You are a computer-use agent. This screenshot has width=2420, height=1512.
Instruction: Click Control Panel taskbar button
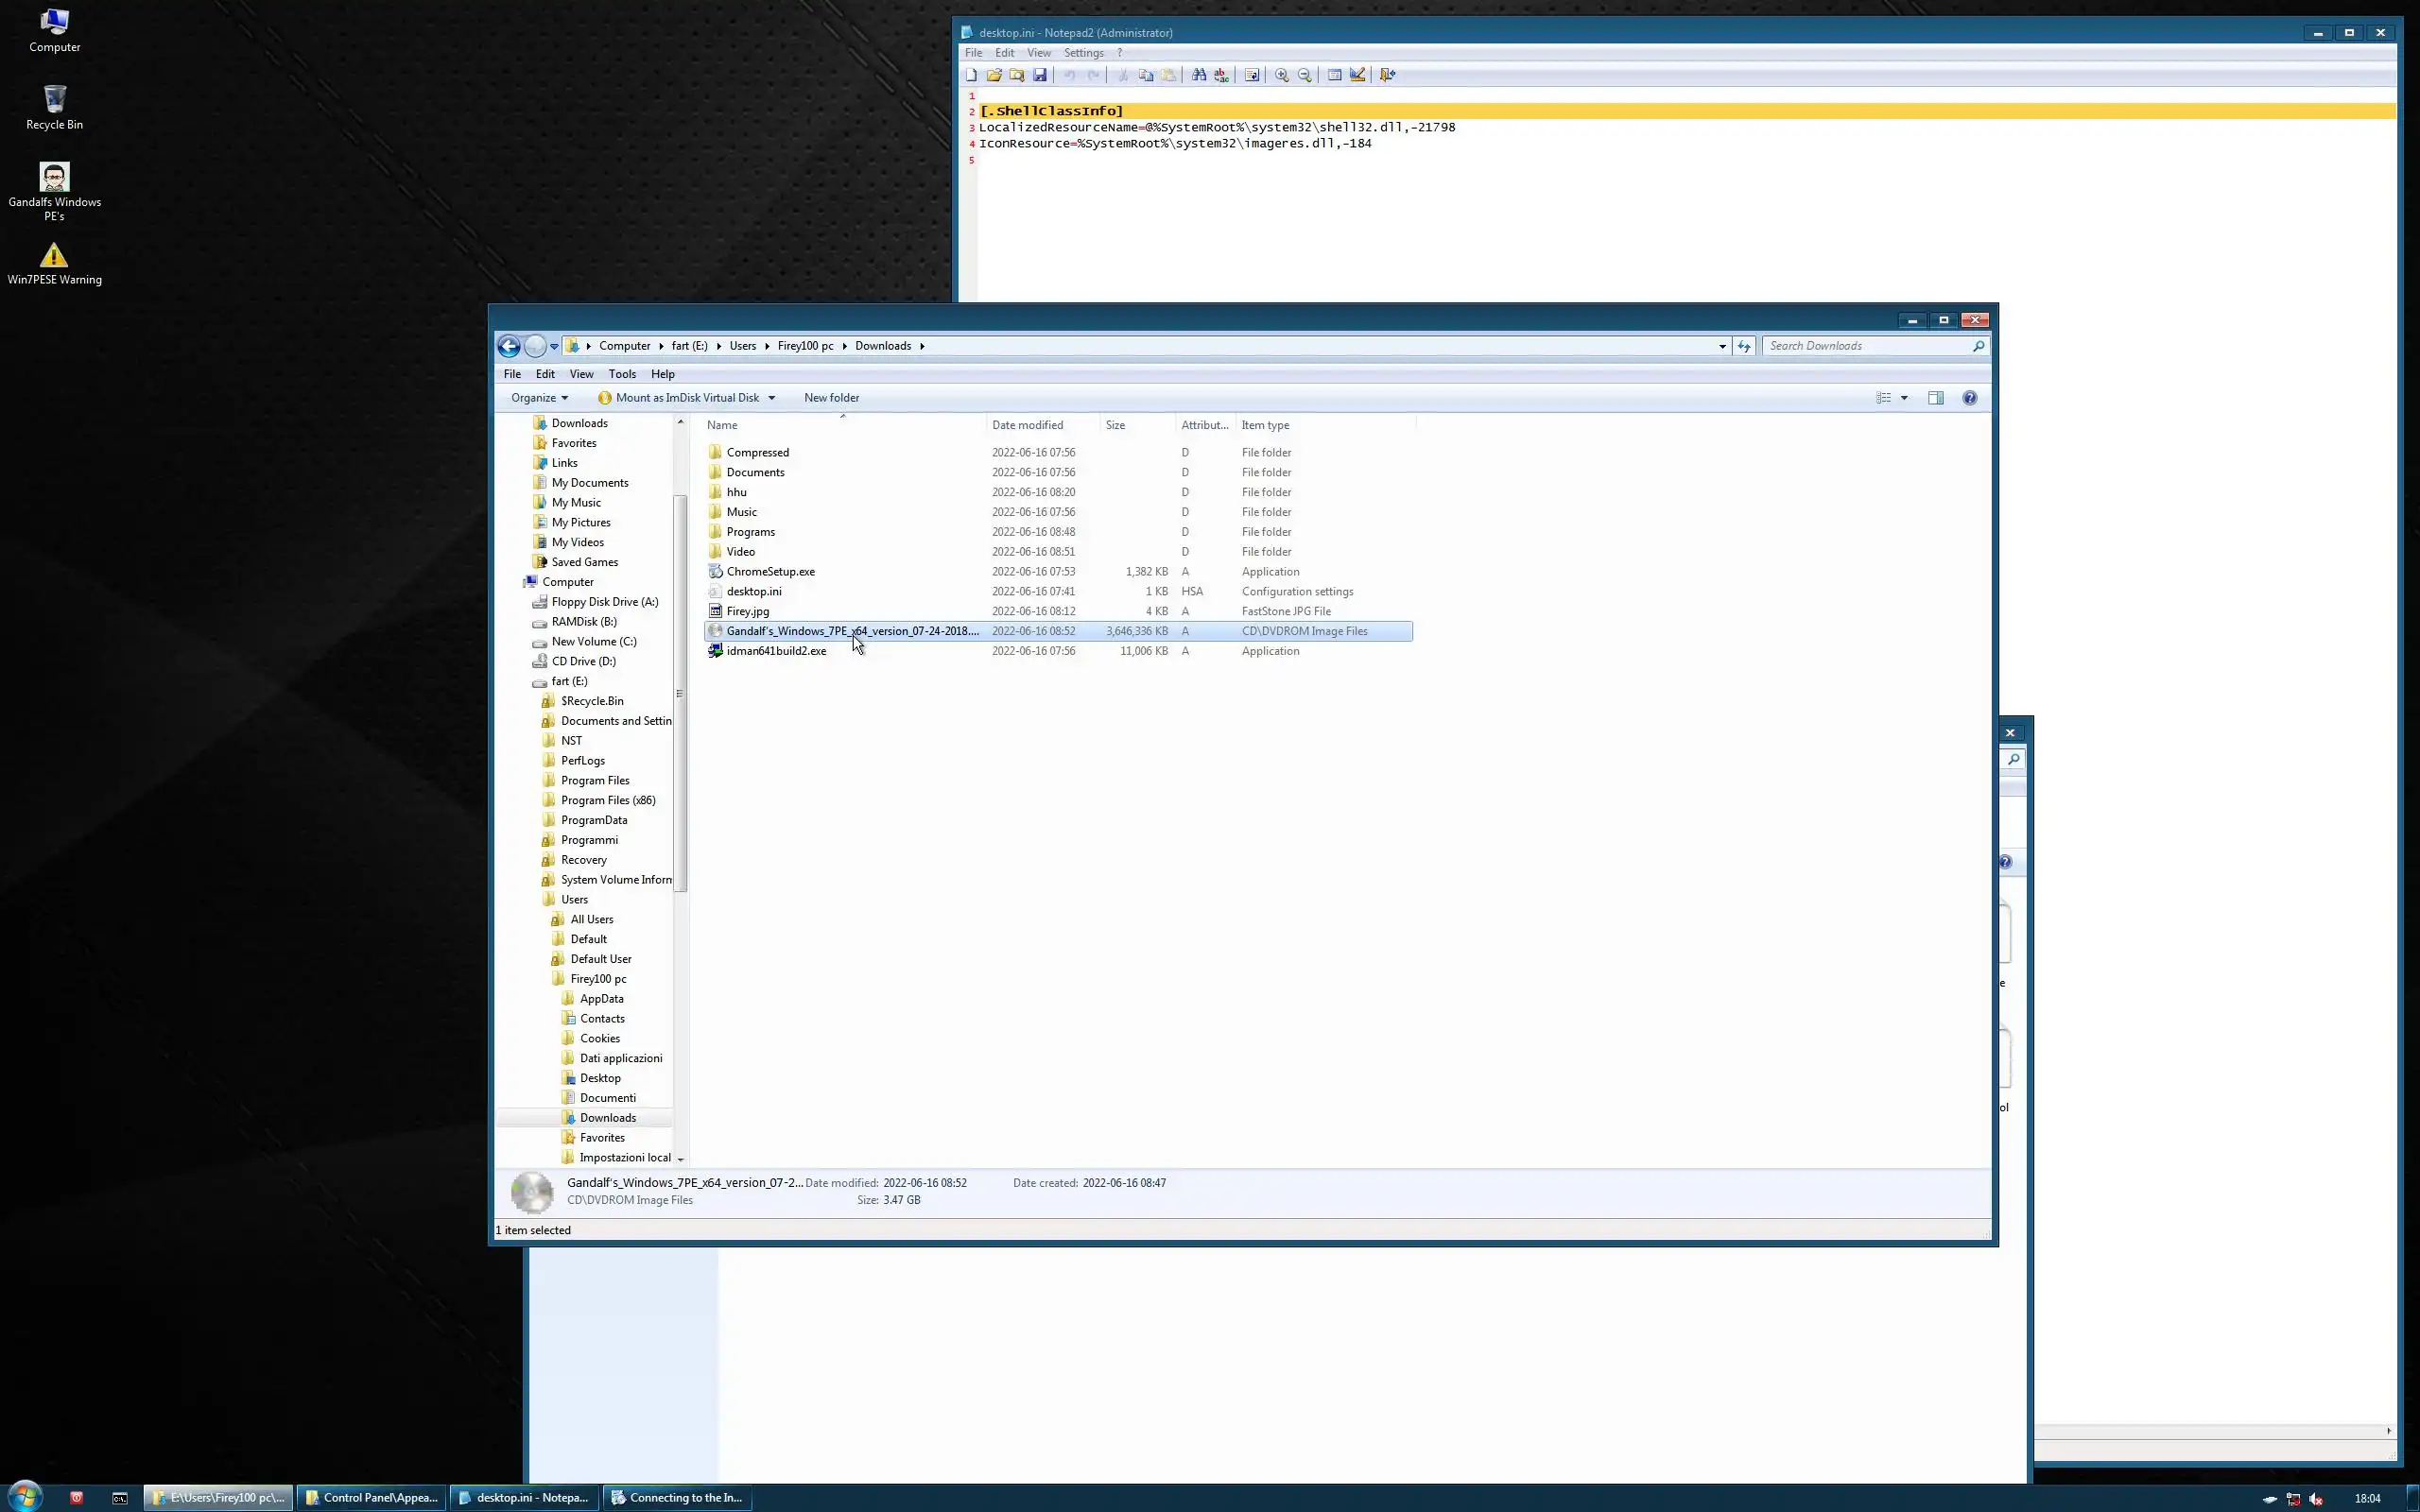tap(371, 1497)
